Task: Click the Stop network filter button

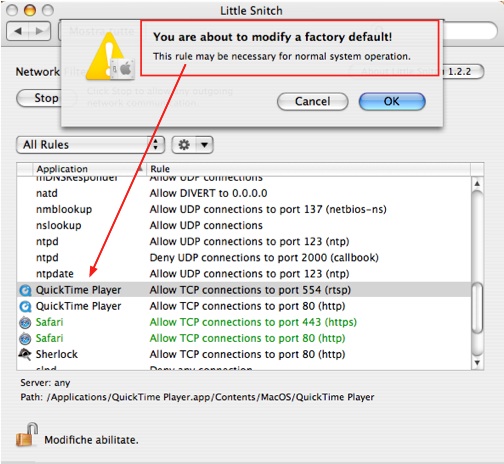Action: 39,98
